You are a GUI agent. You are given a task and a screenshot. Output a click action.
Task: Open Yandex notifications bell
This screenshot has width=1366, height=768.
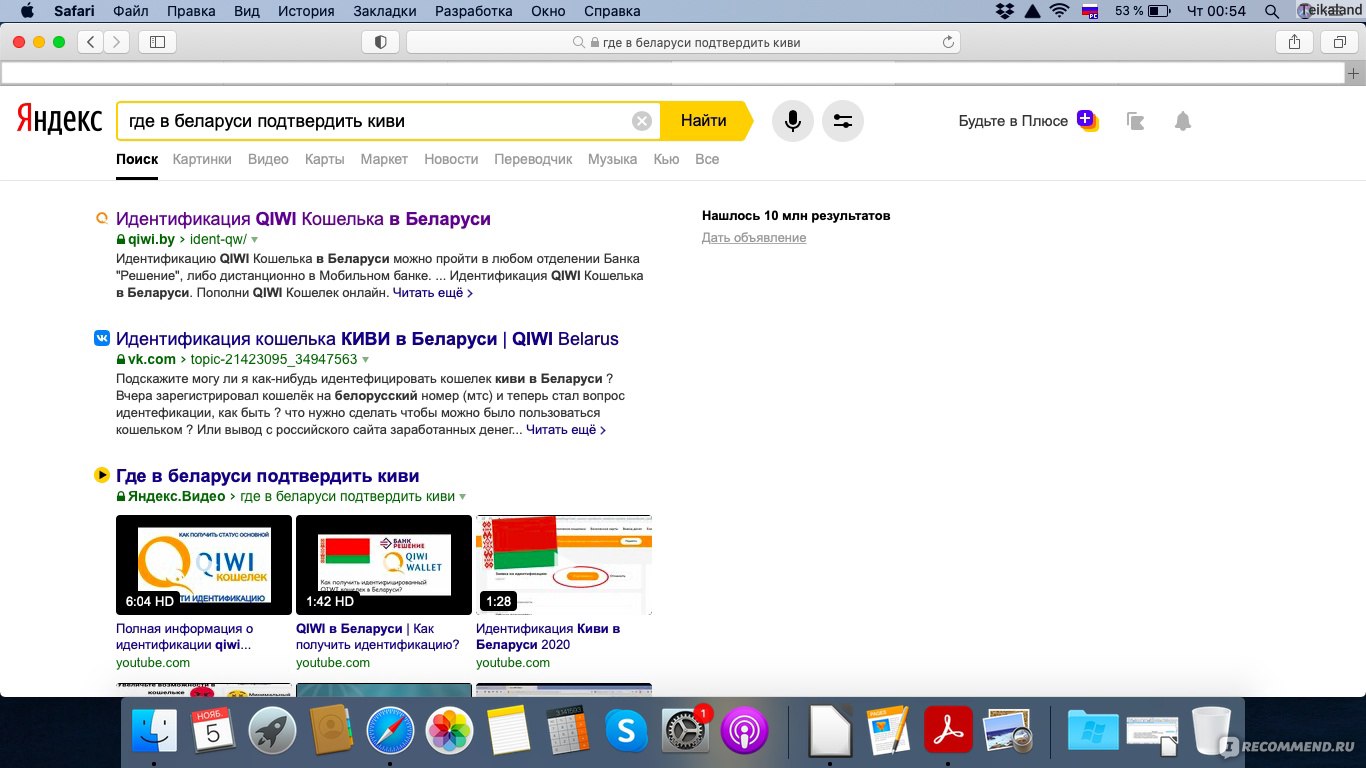[1183, 121]
